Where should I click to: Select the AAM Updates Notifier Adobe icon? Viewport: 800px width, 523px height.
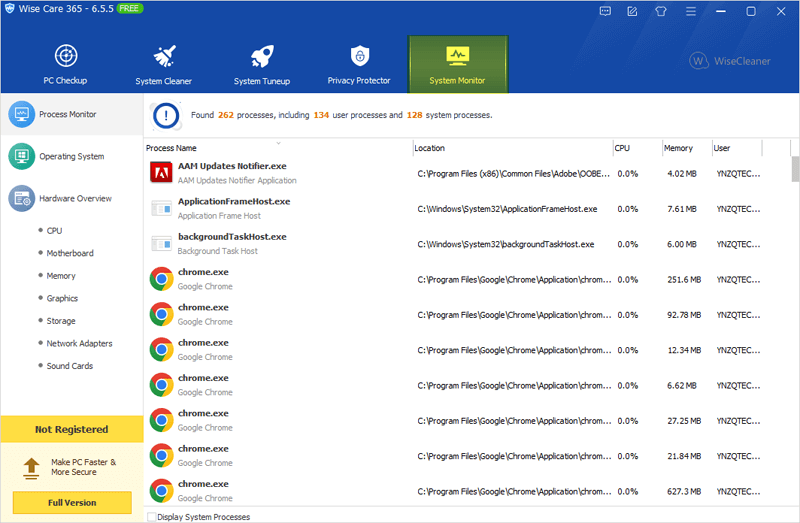161,172
